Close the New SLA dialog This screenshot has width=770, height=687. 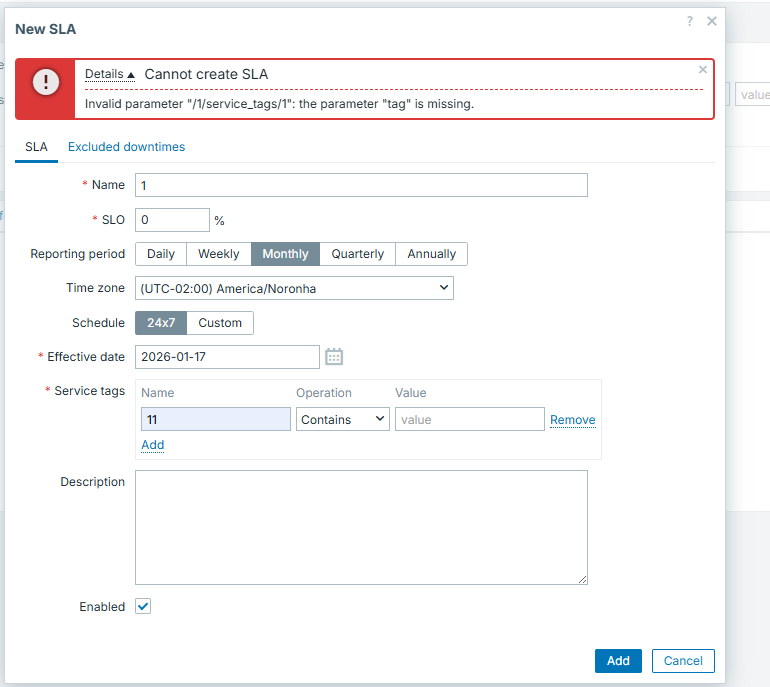pyautogui.click(x=712, y=21)
